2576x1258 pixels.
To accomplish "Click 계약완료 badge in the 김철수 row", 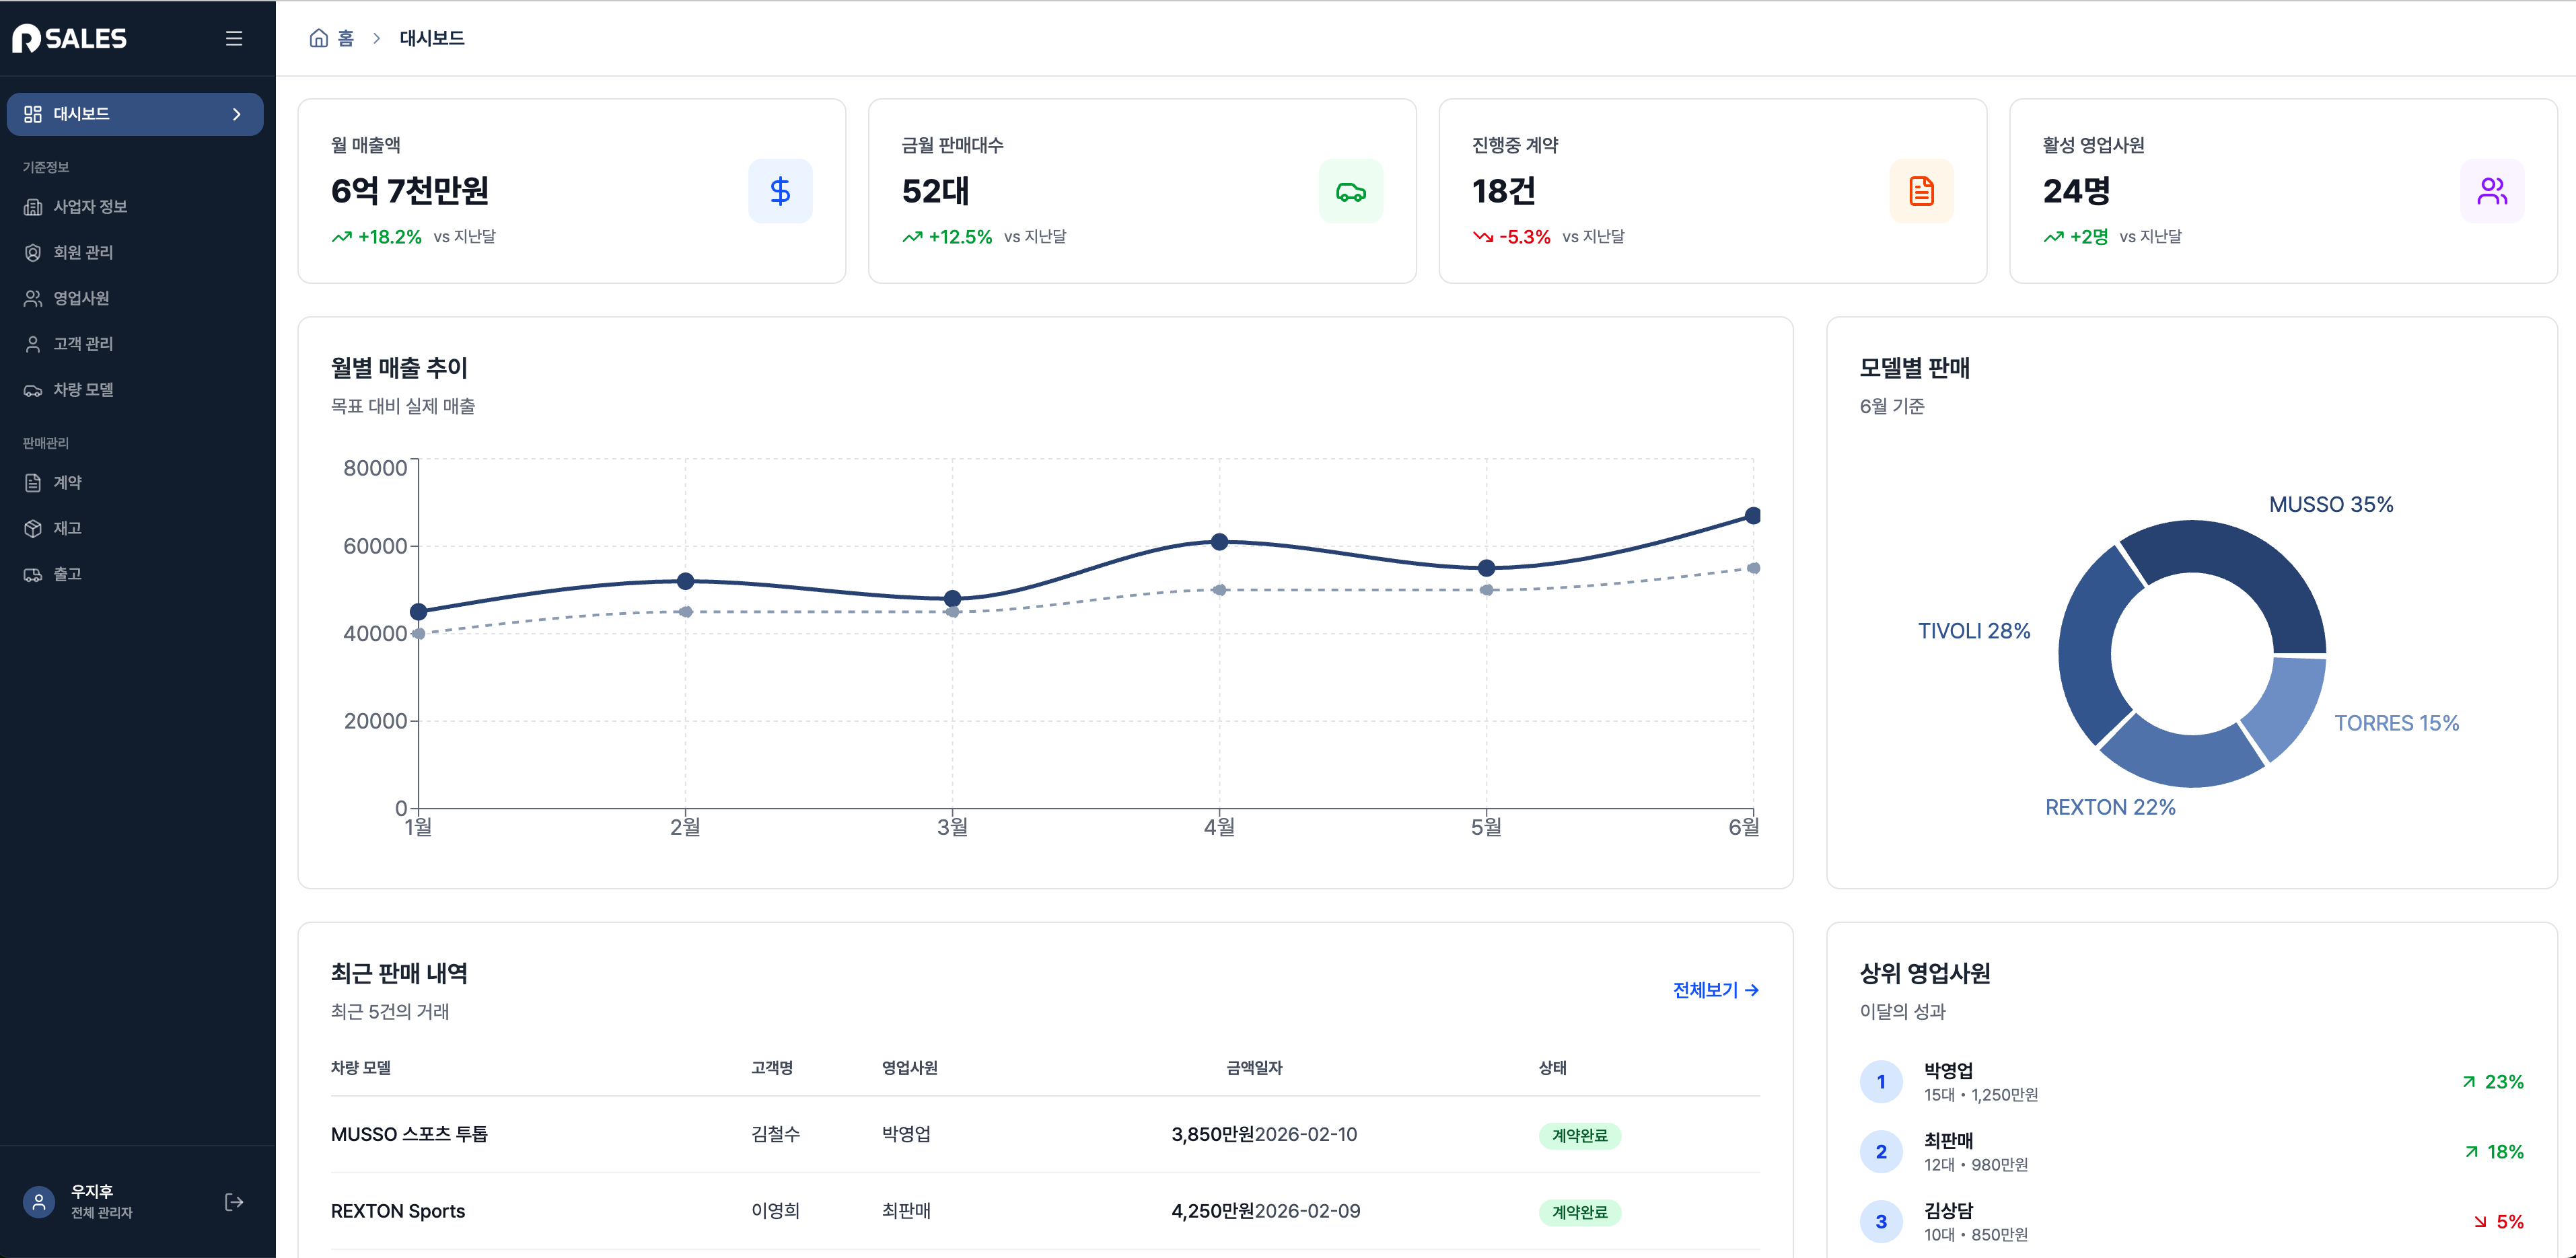I will (1580, 1136).
